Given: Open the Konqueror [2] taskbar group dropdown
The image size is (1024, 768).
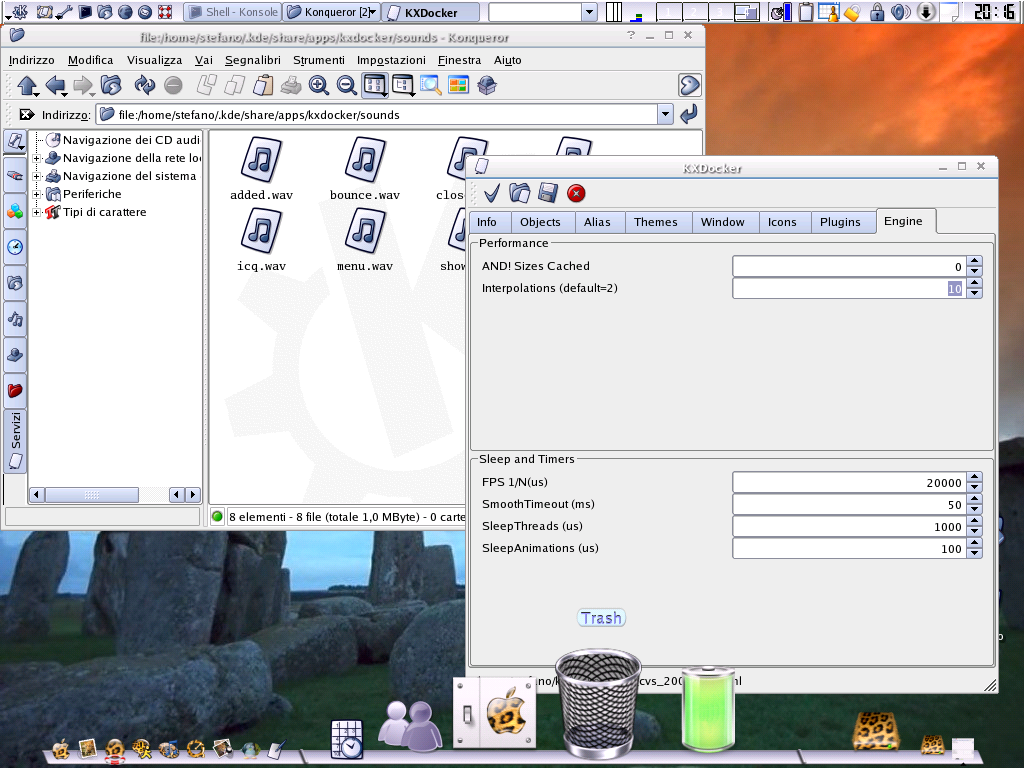Looking at the screenshot, I should pos(373,12).
